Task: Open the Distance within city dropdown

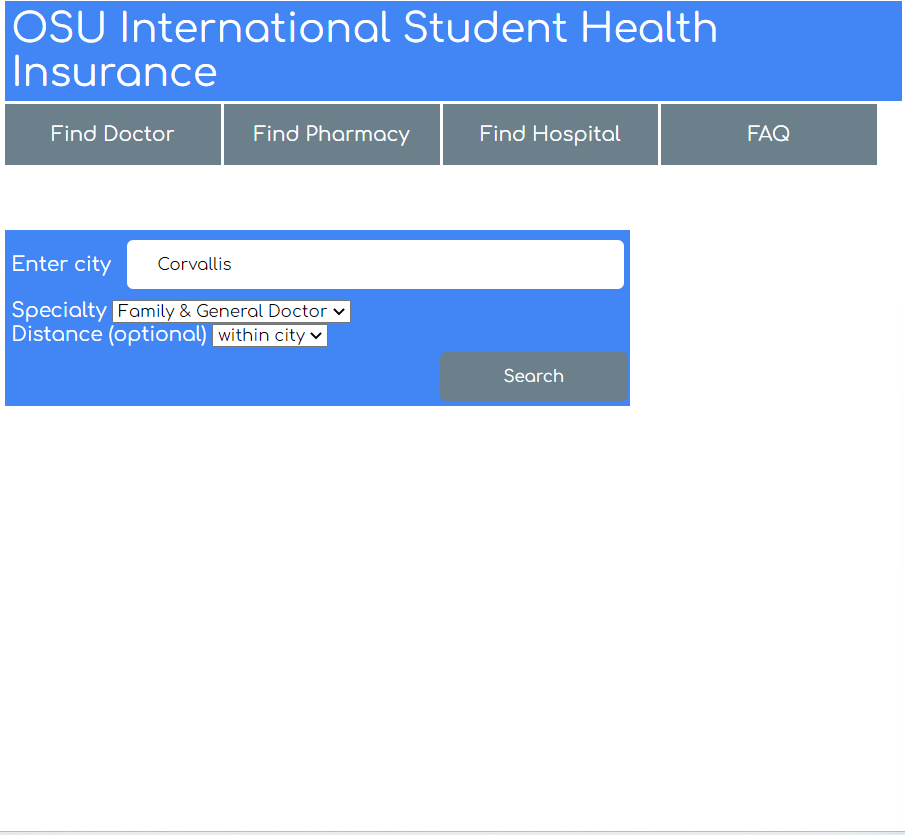Action: pyautogui.click(x=270, y=335)
